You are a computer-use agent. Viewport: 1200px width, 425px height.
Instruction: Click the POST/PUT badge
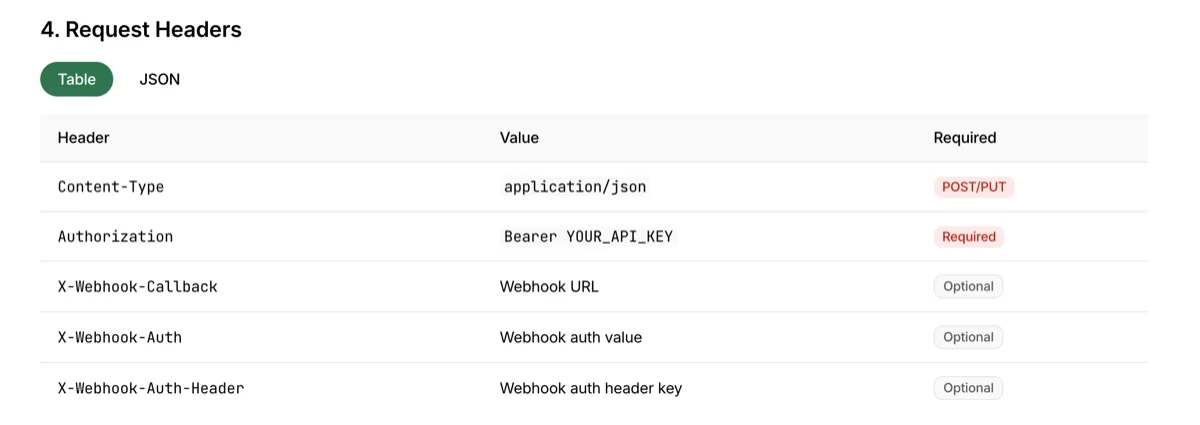(973, 187)
